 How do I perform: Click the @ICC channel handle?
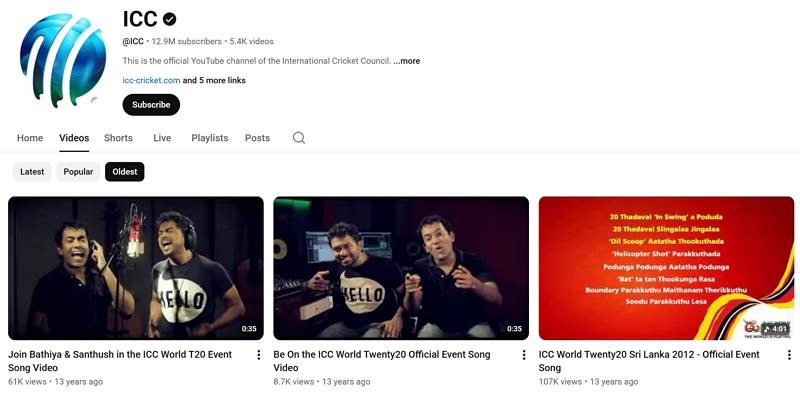(x=133, y=41)
